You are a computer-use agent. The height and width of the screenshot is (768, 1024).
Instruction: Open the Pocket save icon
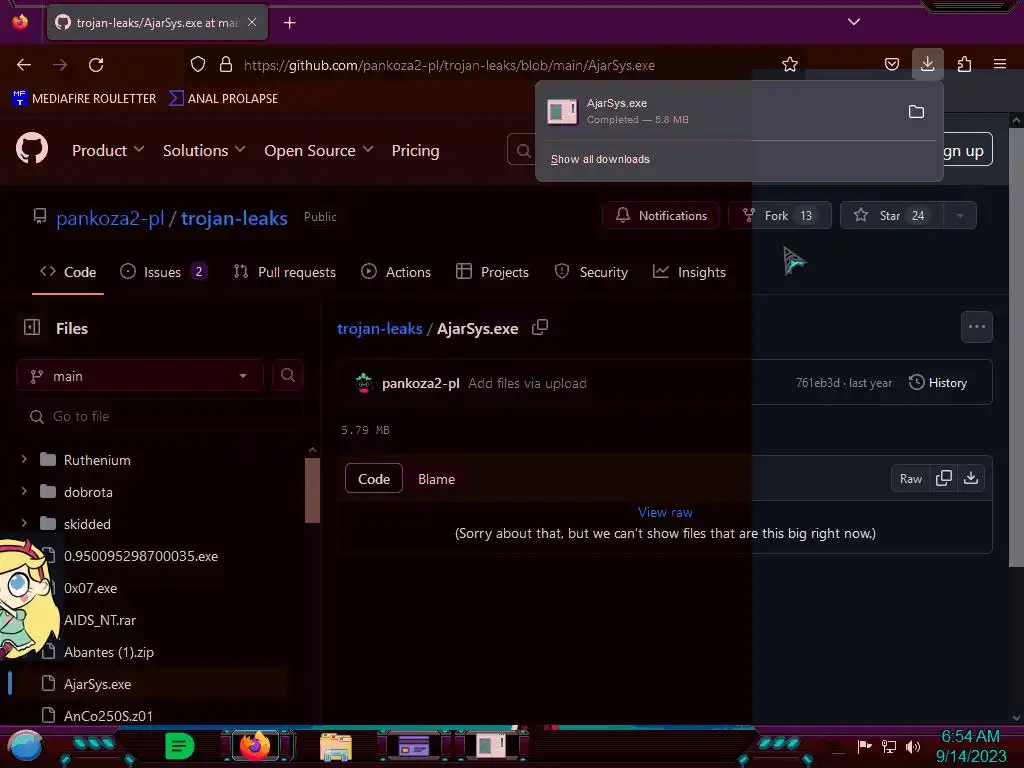click(x=891, y=64)
